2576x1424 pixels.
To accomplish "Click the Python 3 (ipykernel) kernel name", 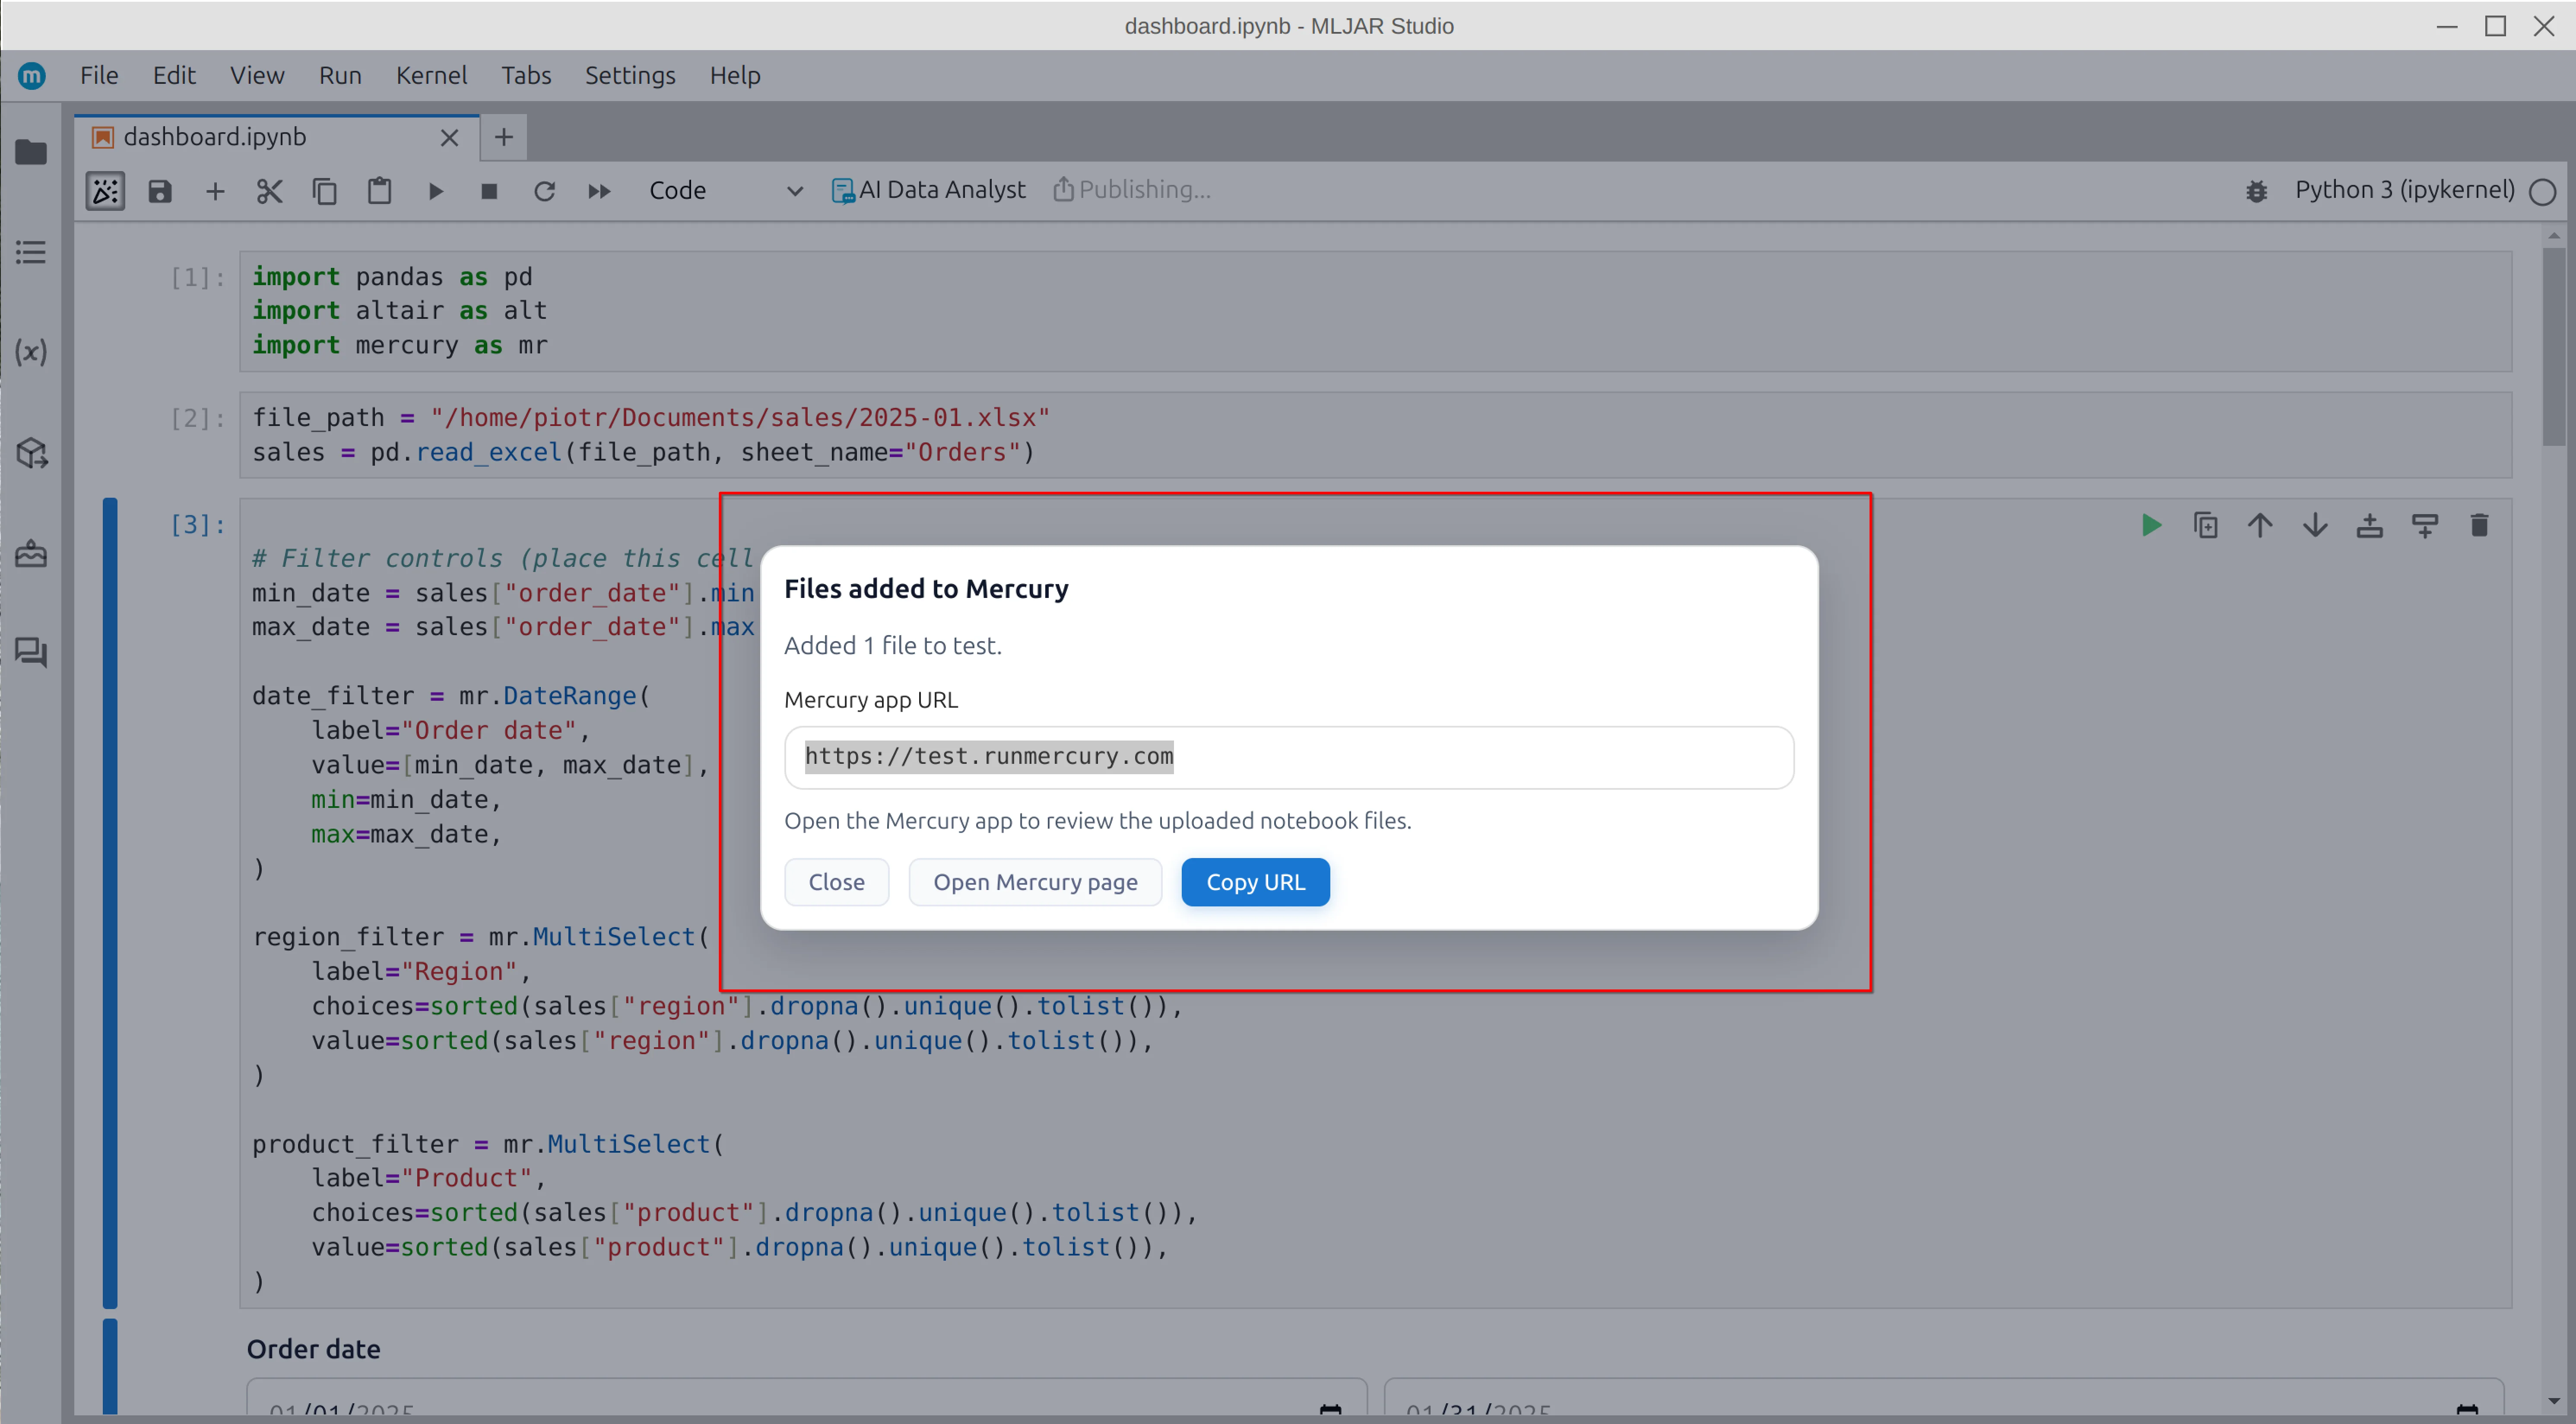I will (2404, 190).
